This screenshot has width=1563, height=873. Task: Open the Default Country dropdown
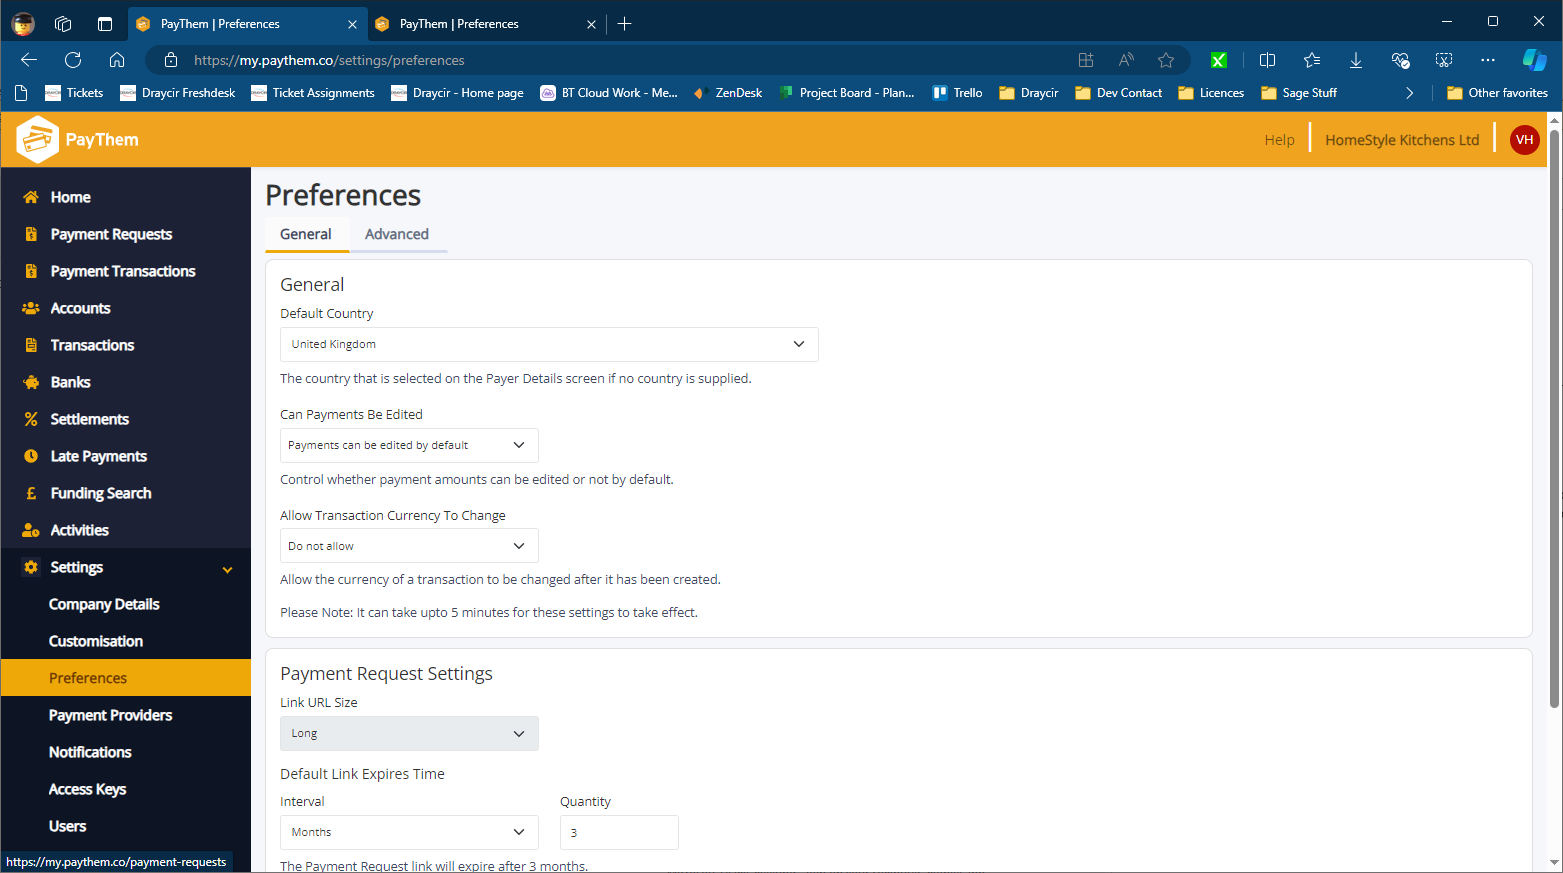(x=549, y=344)
